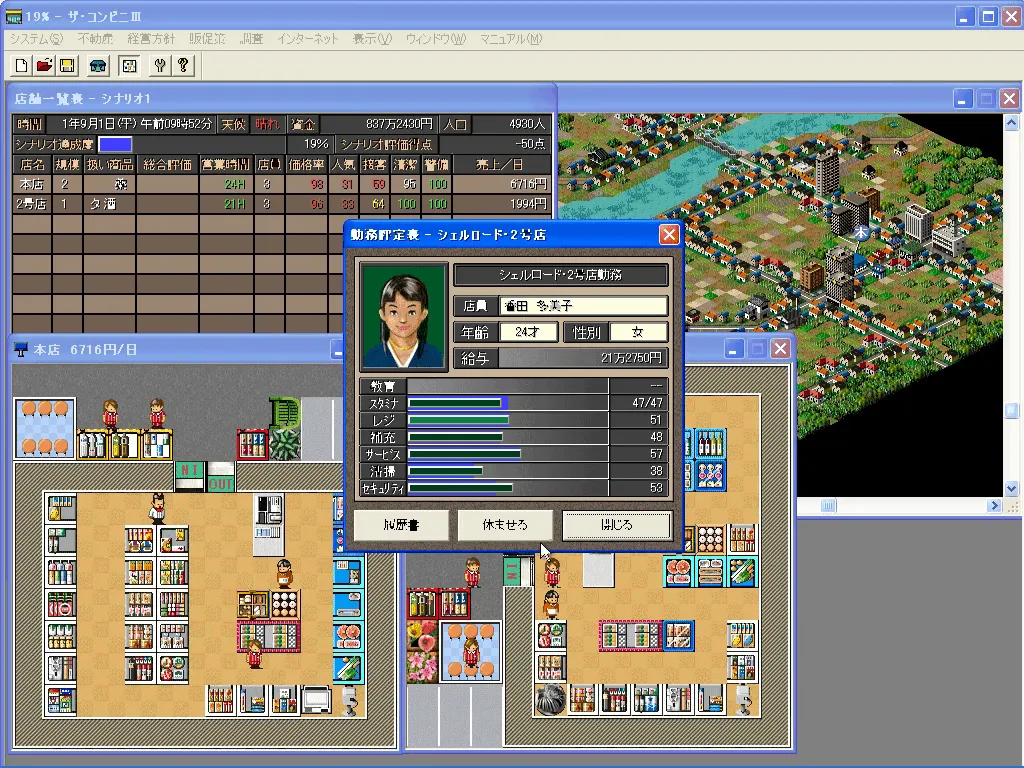Viewport: 1024px width, 768px height.
Task: Open a saved game with the folder icon
Action: (44, 62)
